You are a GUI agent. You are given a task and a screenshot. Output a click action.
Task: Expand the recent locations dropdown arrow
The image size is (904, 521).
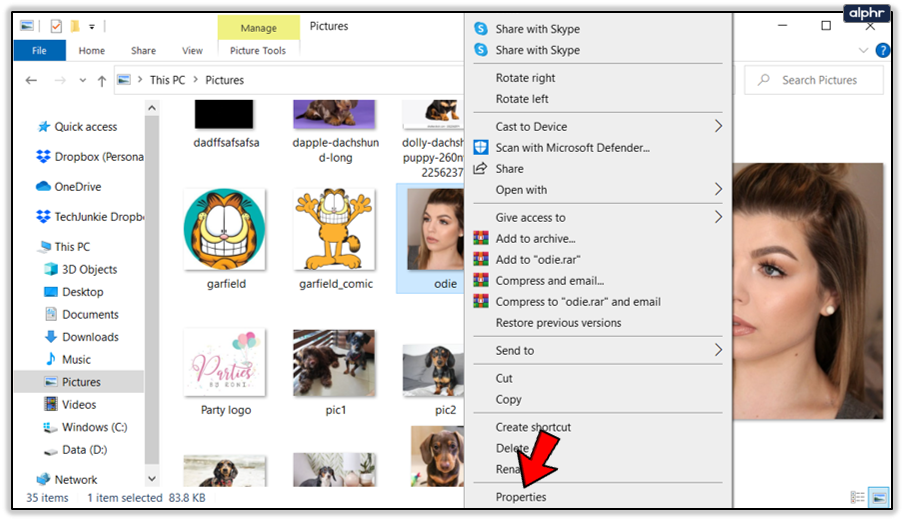82,81
